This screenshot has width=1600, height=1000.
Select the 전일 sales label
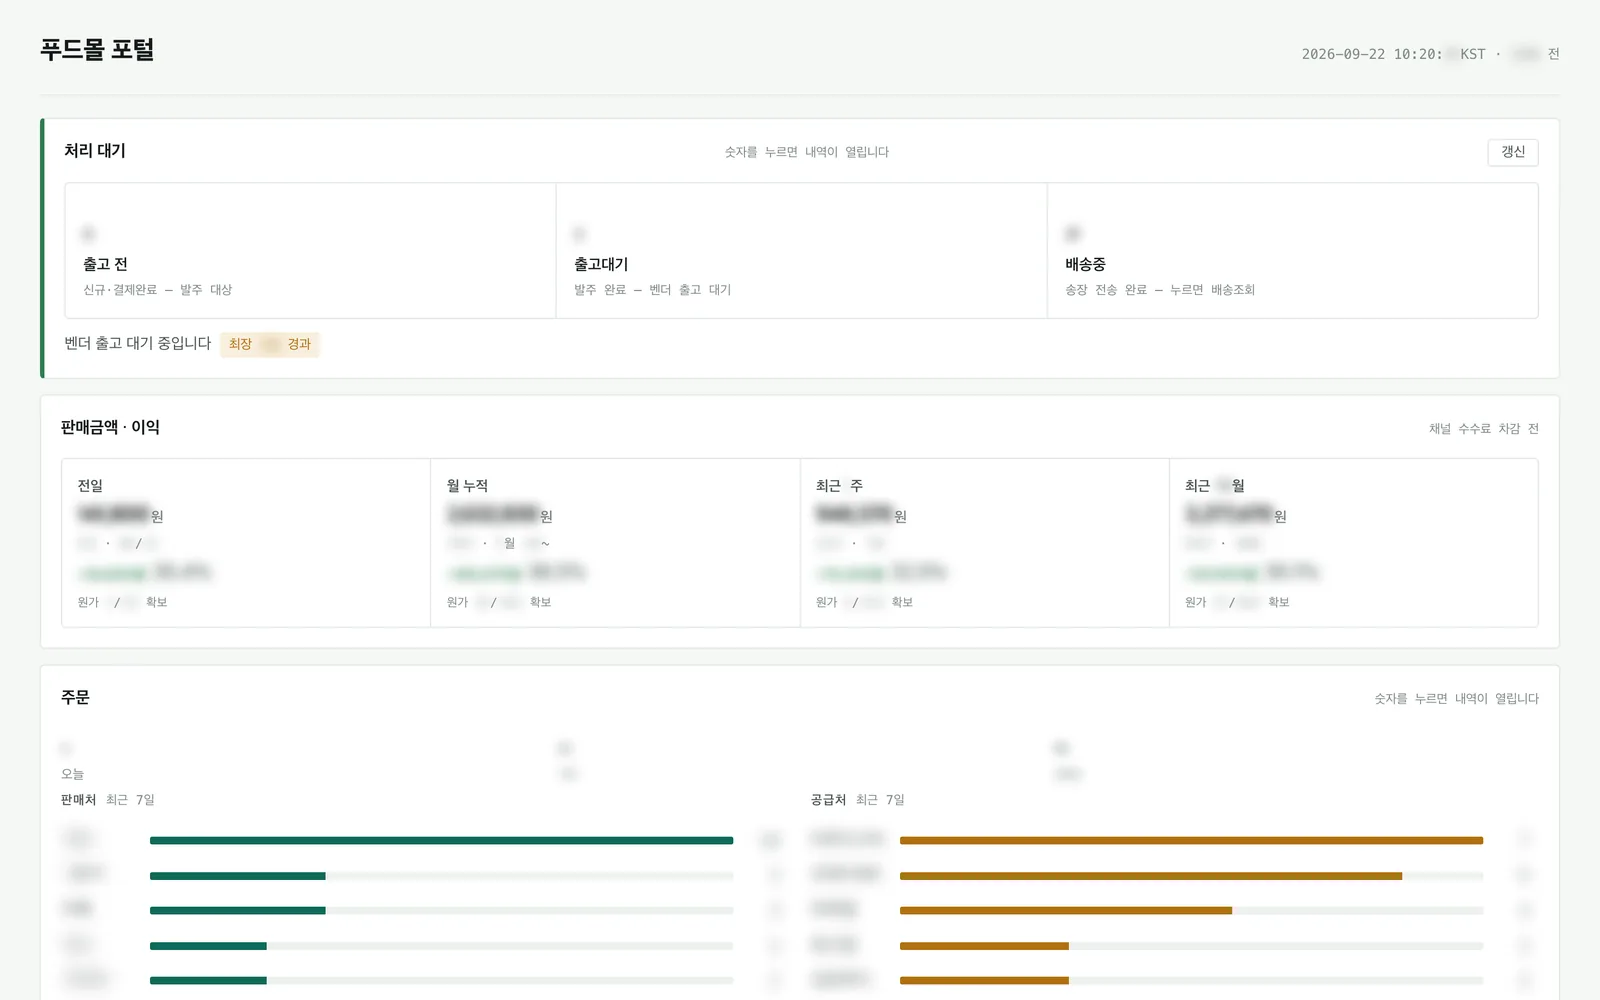(x=90, y=486)
